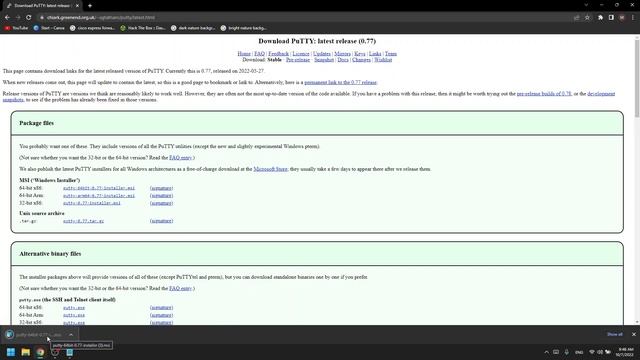
Task: Open the Updates navigation link
Action: [x=322, y=53]
